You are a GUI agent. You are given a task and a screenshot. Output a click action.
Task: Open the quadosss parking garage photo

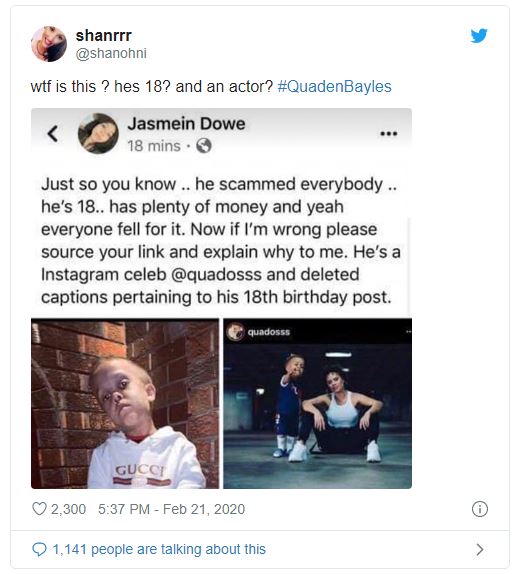coord(318,403)
